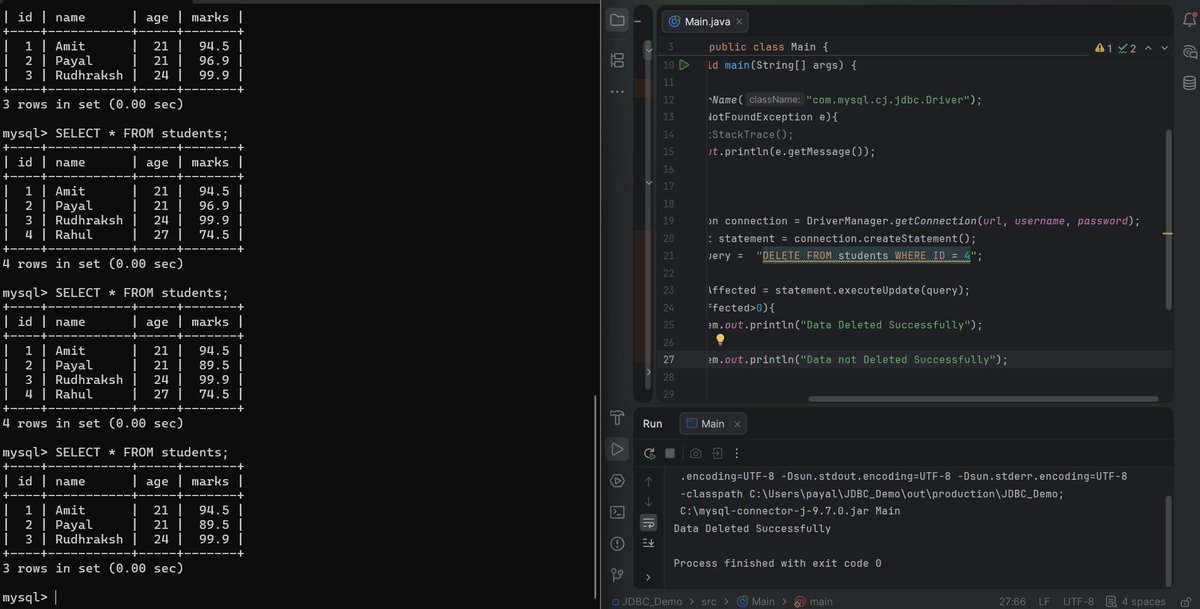Toggle scroll to end in Run console
This screenshot has width=1200, height=609.
tap(648, 542)
